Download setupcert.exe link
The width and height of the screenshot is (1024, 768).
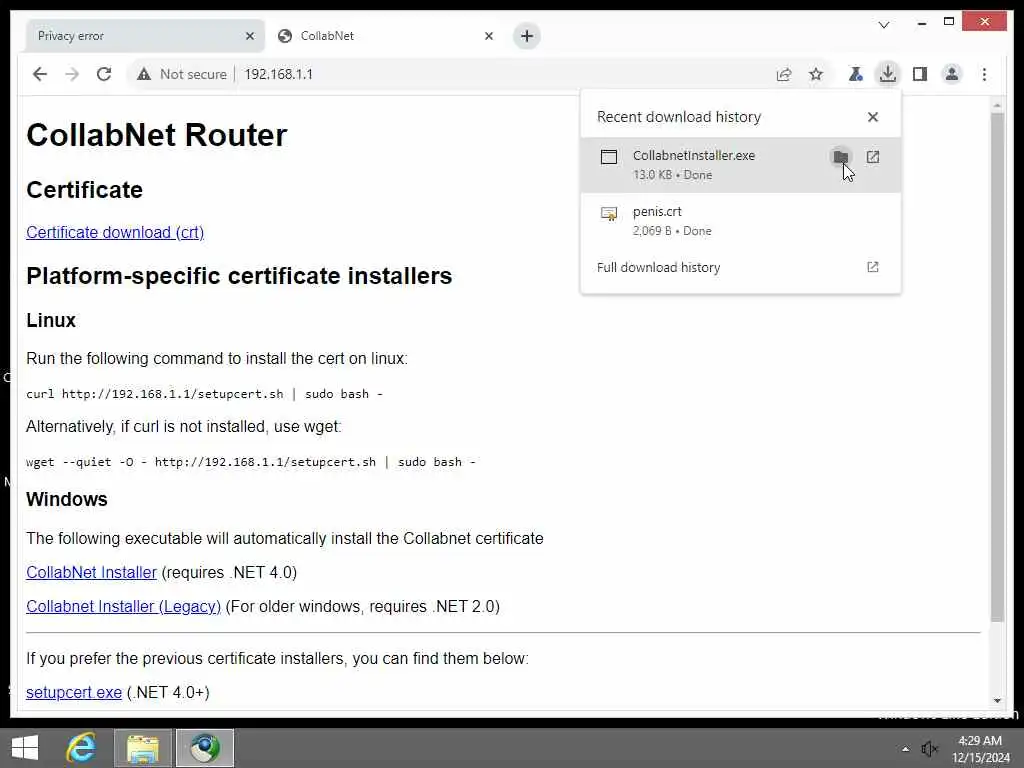click(x=74, y=692)
